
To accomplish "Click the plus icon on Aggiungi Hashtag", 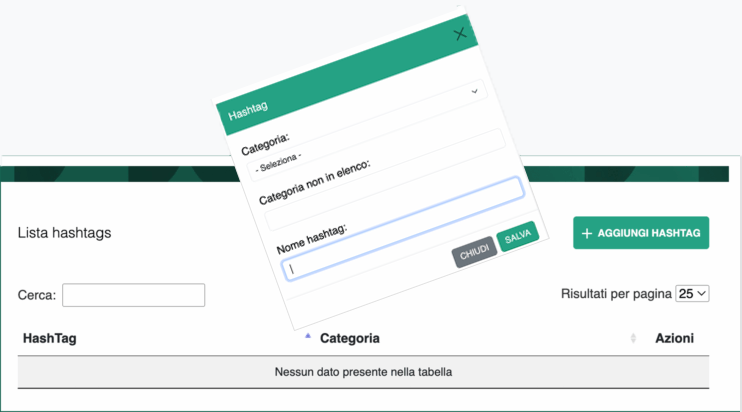I will 587,233.
